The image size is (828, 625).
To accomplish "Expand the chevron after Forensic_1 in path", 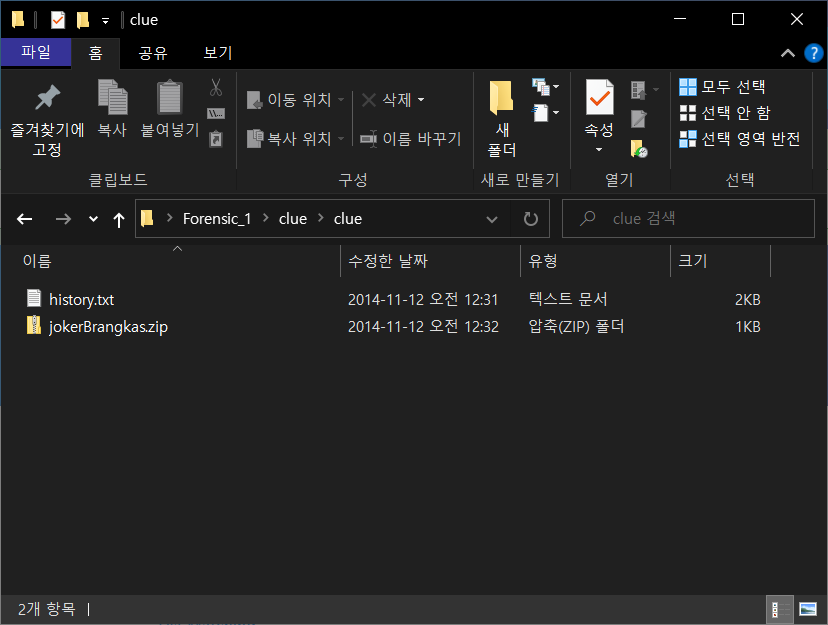I will pyautogui.click(x=266, y=217).
